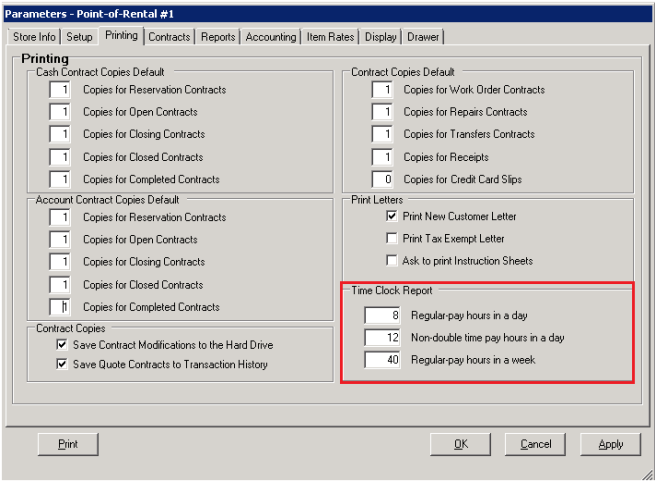
Task: Disable Print New Customer Letter checkbox
Action: (392, 216)
